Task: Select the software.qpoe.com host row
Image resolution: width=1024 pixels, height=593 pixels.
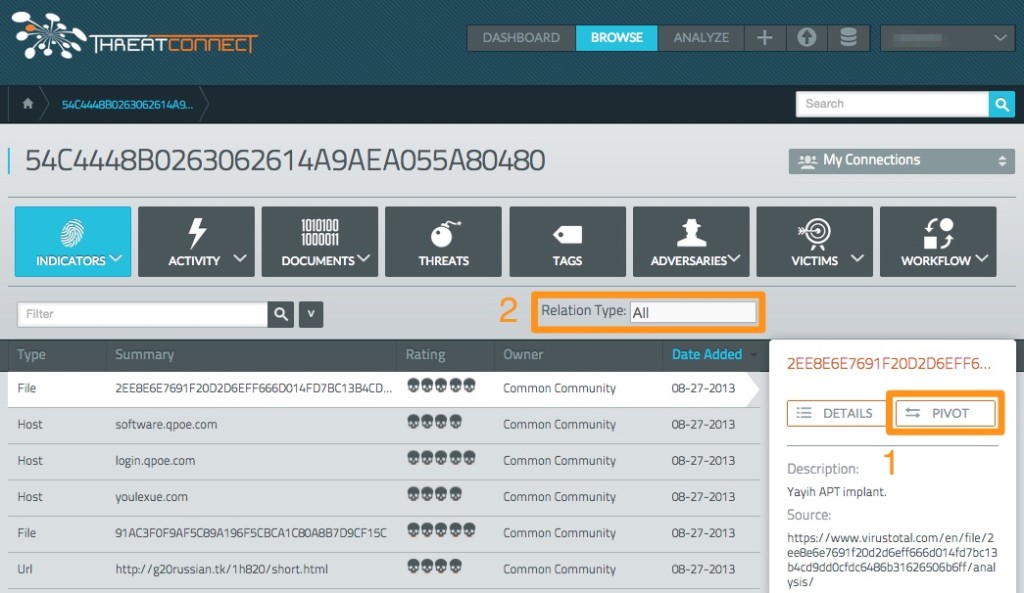Action: tap(383, 425)
